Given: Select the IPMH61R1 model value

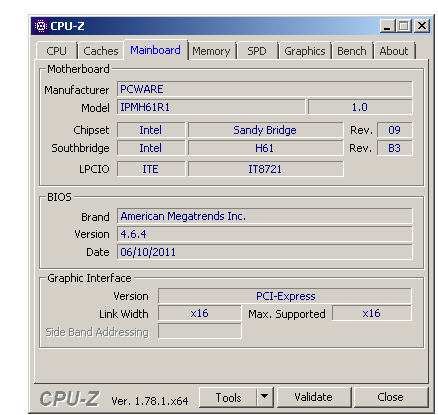Looking at the screenshot, I should pos(211,107).
